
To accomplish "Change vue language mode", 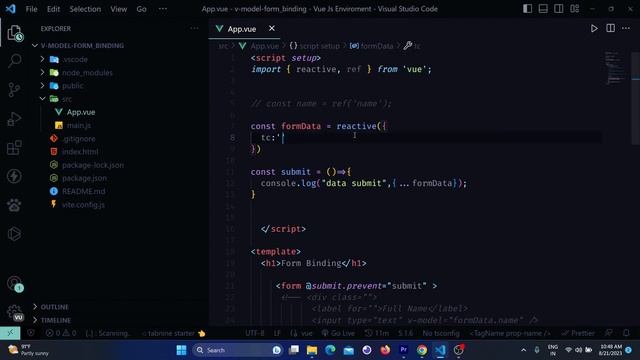I will click(x=302, y=333).
